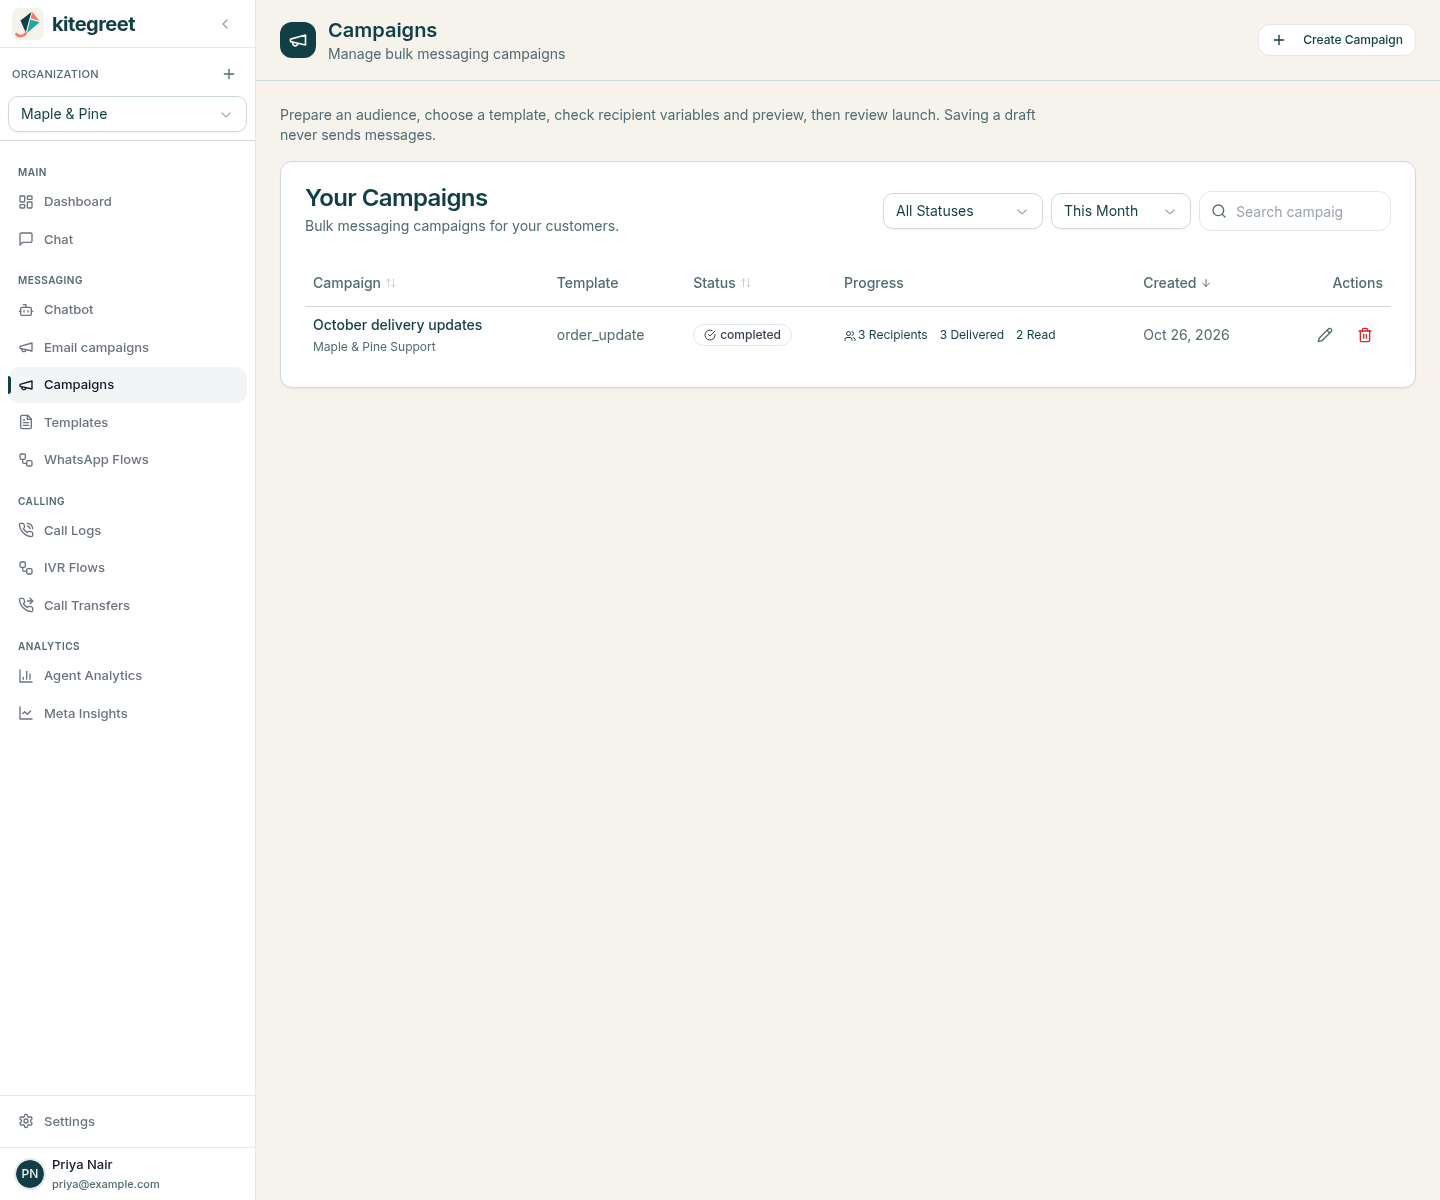The image size is (1440, 1200).
Task: Open Call Logs
Action: tap(127, 531)
